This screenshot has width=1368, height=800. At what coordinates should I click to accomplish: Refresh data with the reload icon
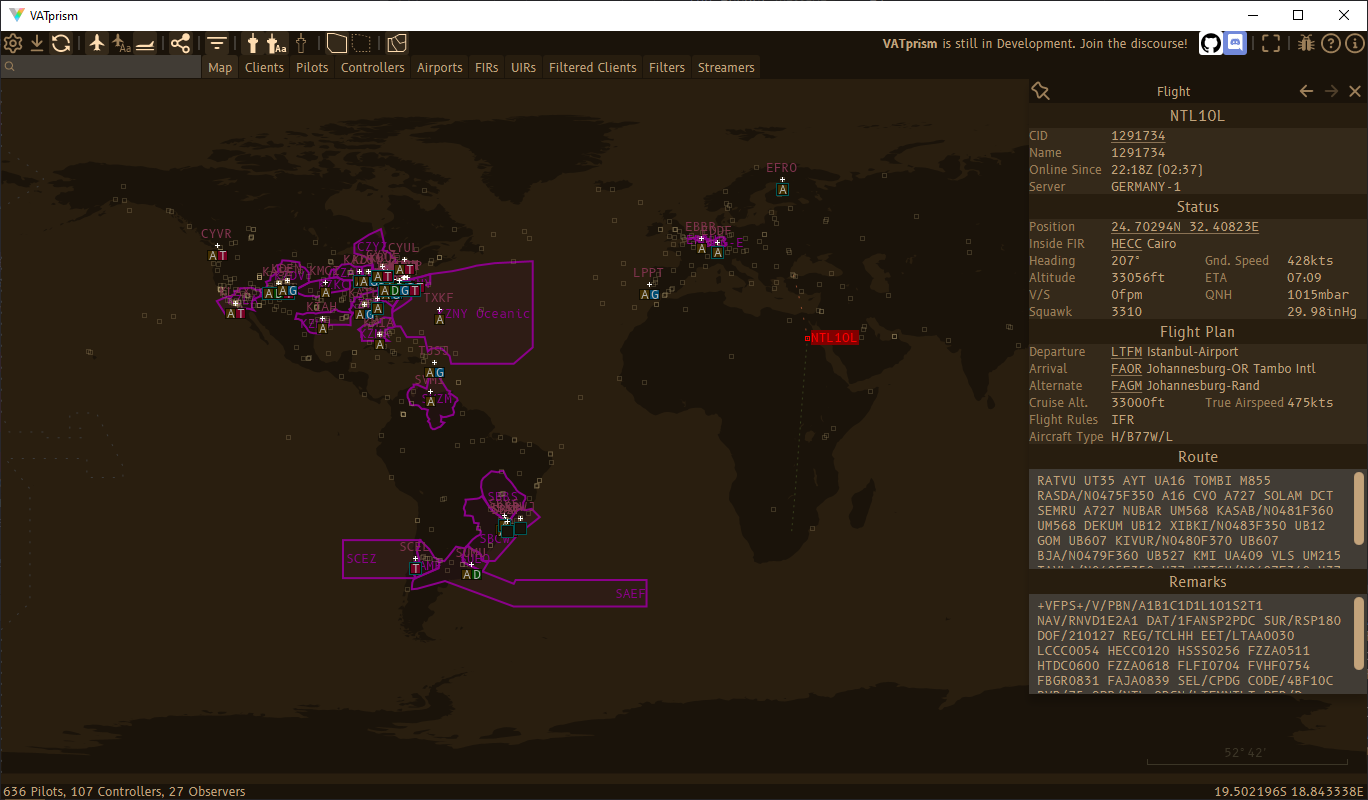pyautogui.click(x=61, y=43)
